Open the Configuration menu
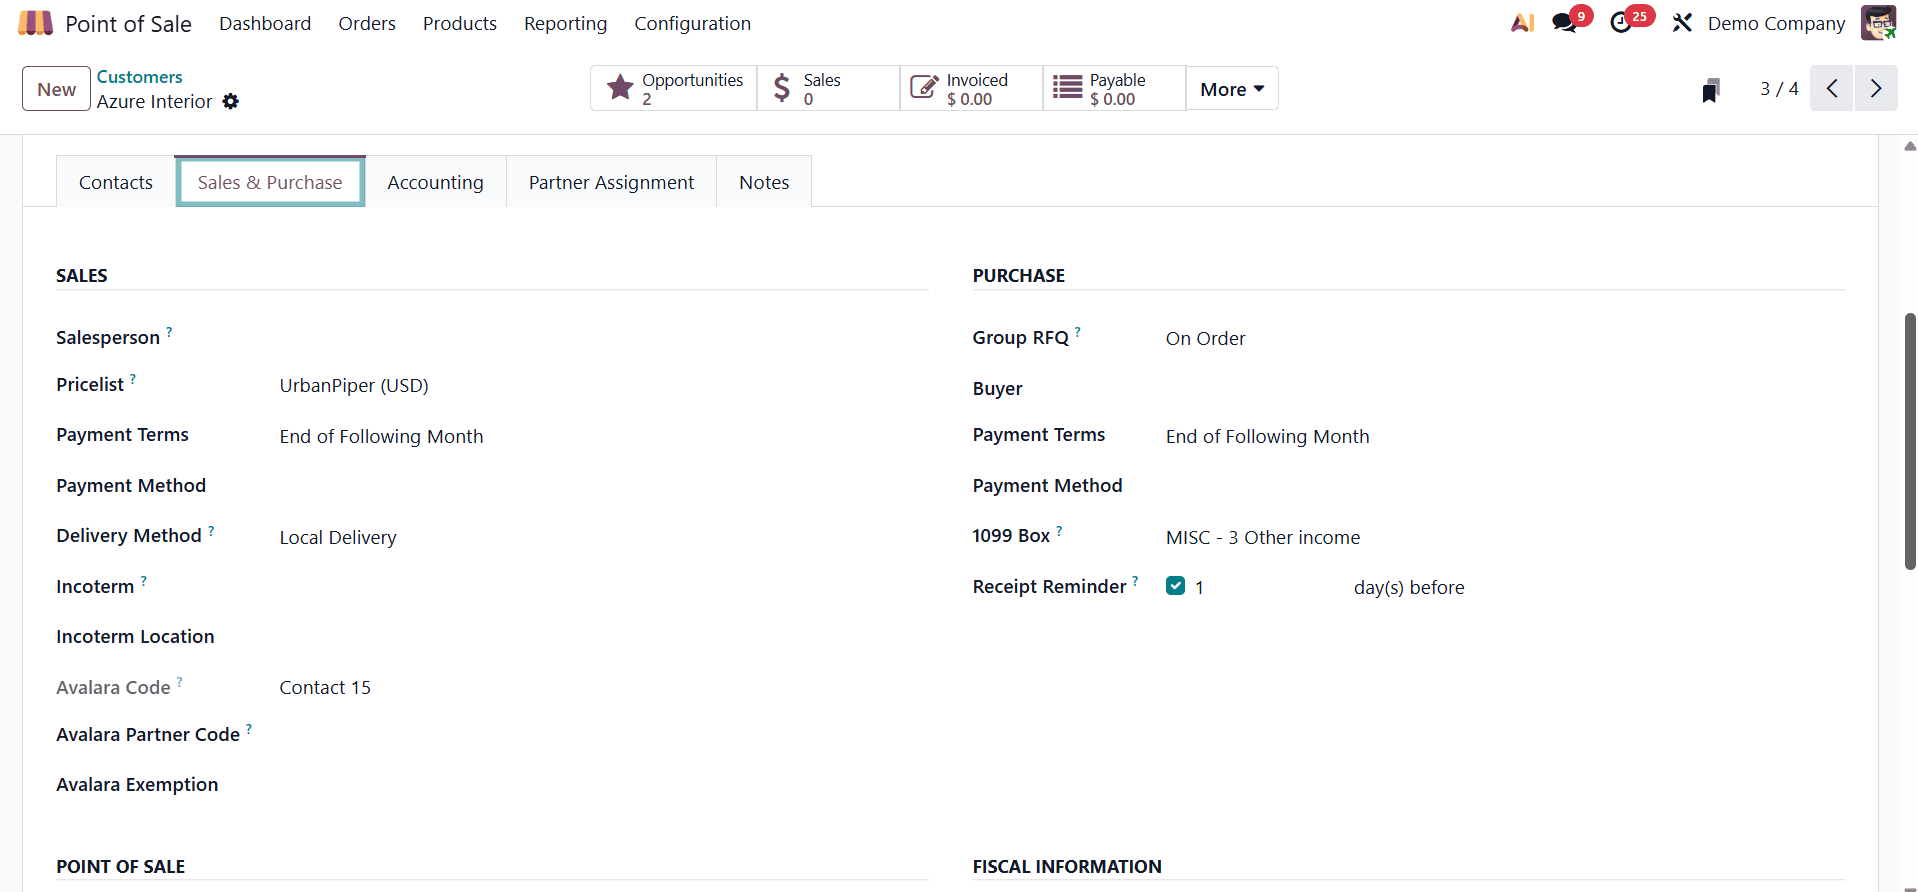The width and height of the screenshot is (1918, 892). click(692, 23)
